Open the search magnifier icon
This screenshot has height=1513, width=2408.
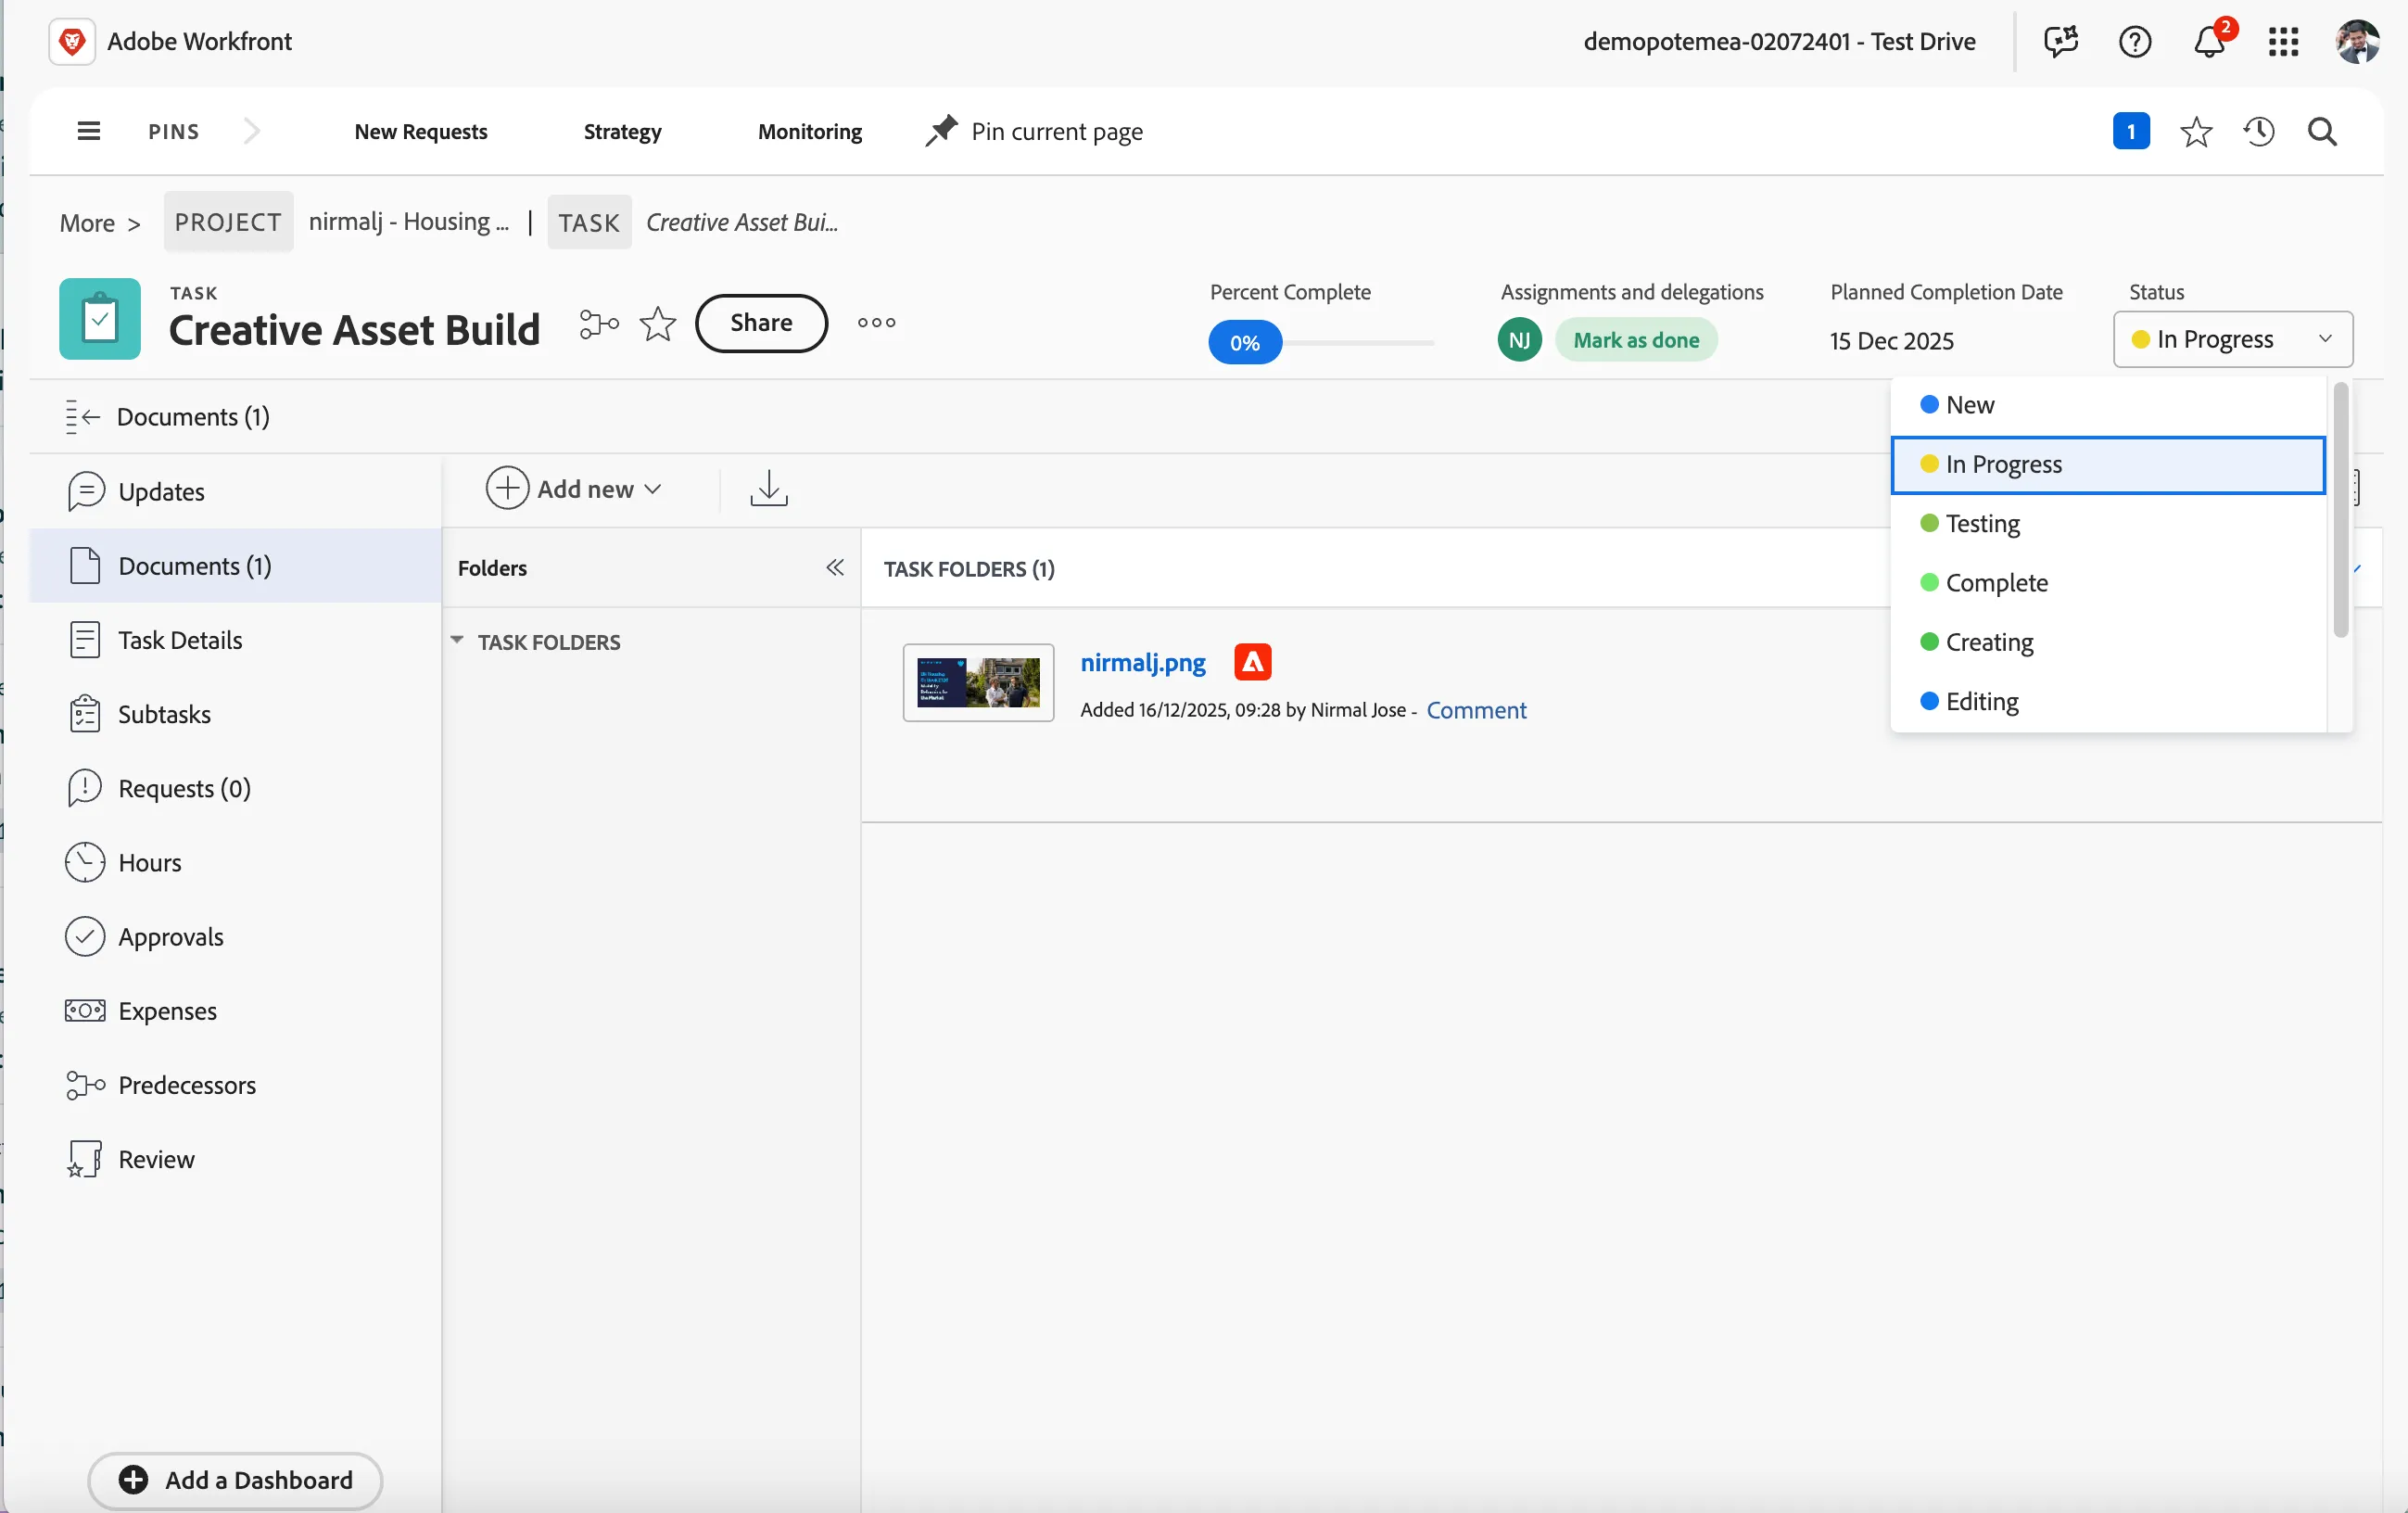click(2322, 132)
